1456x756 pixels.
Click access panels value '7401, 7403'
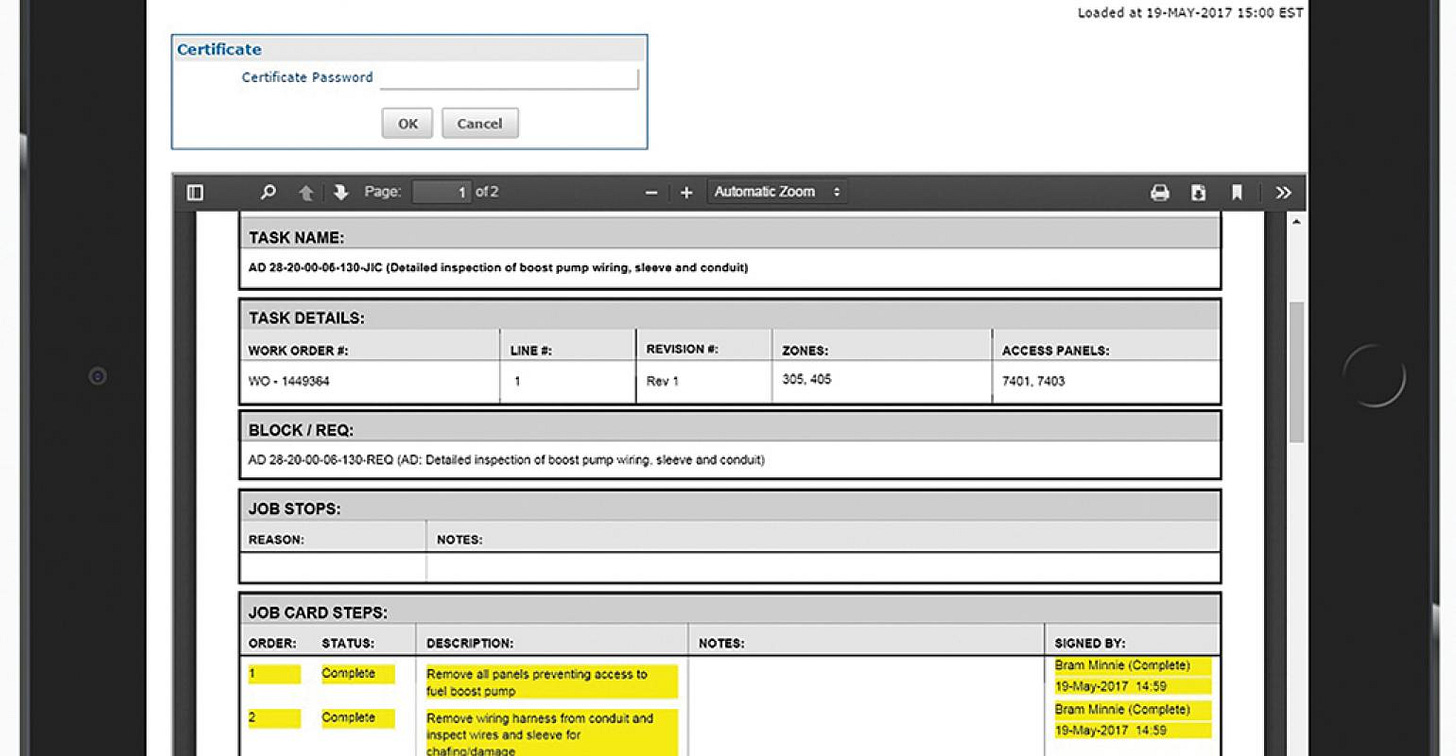tap(1033, 381)
